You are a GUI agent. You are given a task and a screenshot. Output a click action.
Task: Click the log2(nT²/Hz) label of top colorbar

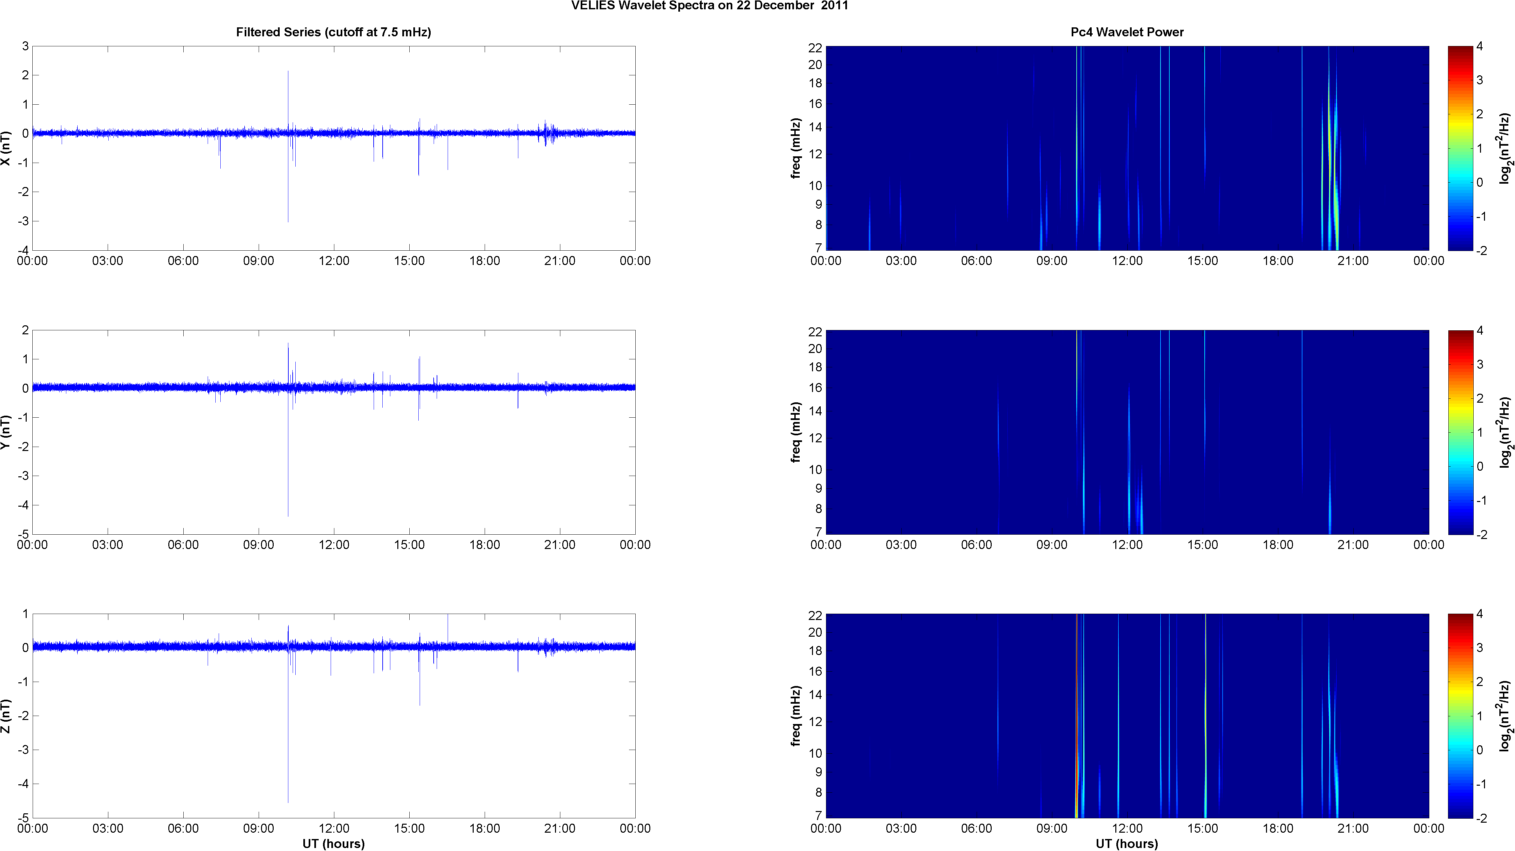click(1503, 148)
